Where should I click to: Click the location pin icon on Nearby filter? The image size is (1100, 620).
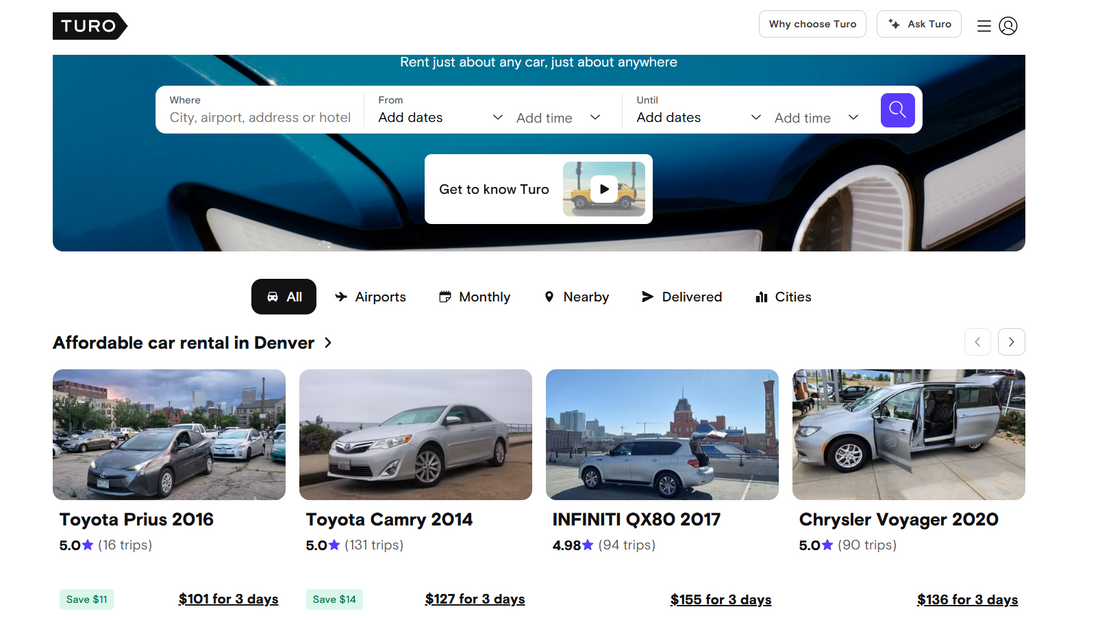548,296
